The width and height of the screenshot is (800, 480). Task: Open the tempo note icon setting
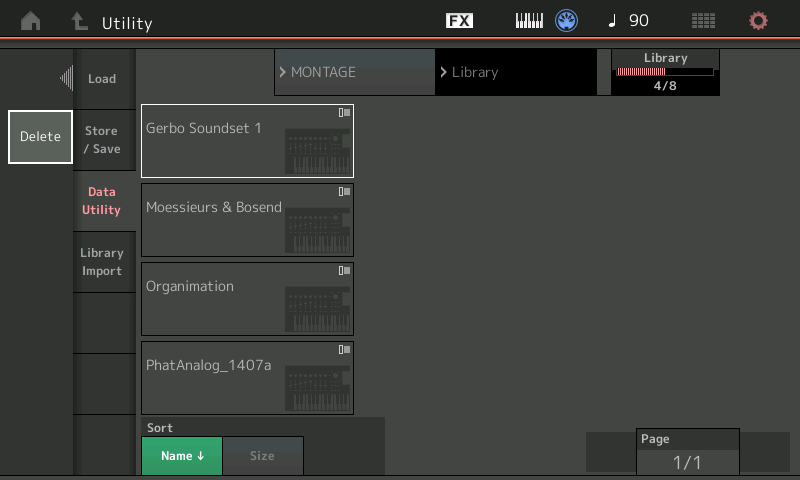point(613,21)
